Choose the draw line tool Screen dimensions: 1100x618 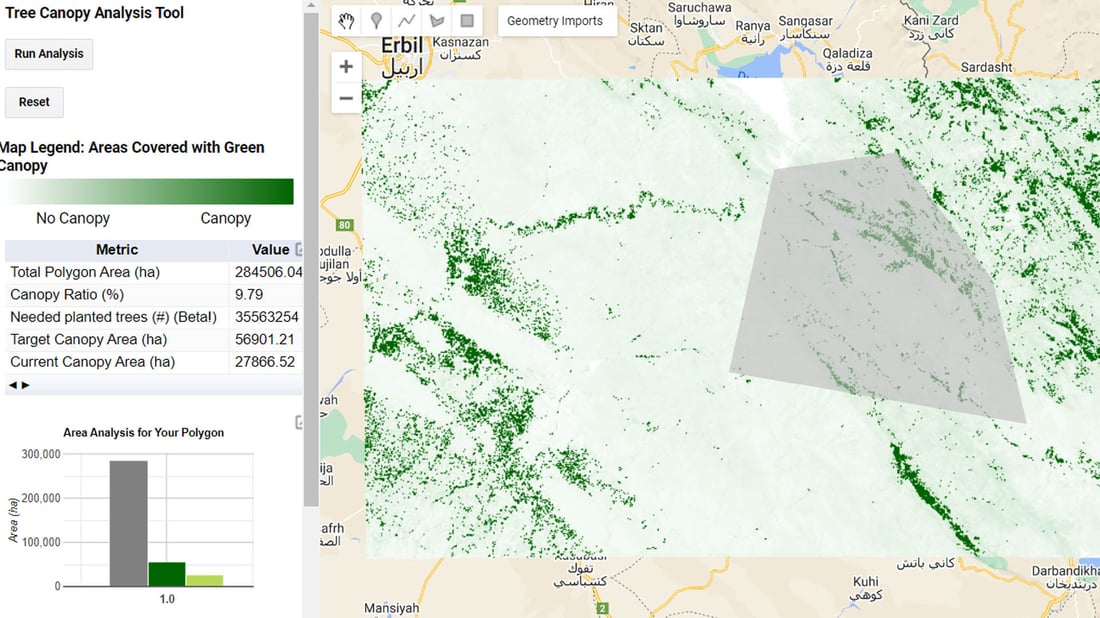point(406,21)
